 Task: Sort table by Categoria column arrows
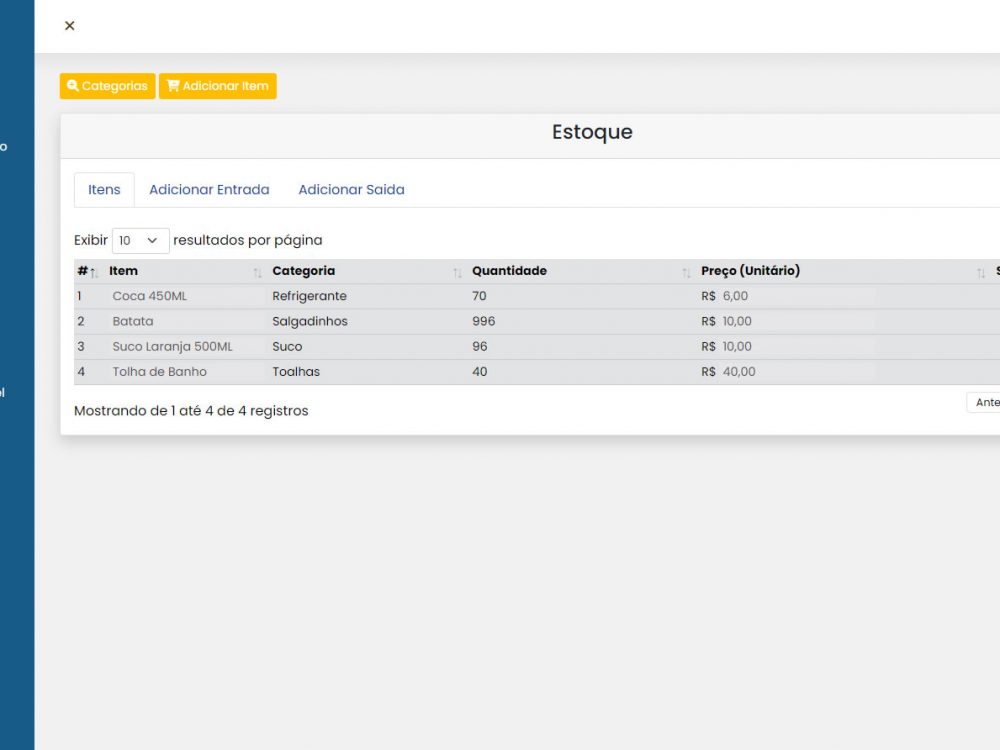(x=457, y=272)
